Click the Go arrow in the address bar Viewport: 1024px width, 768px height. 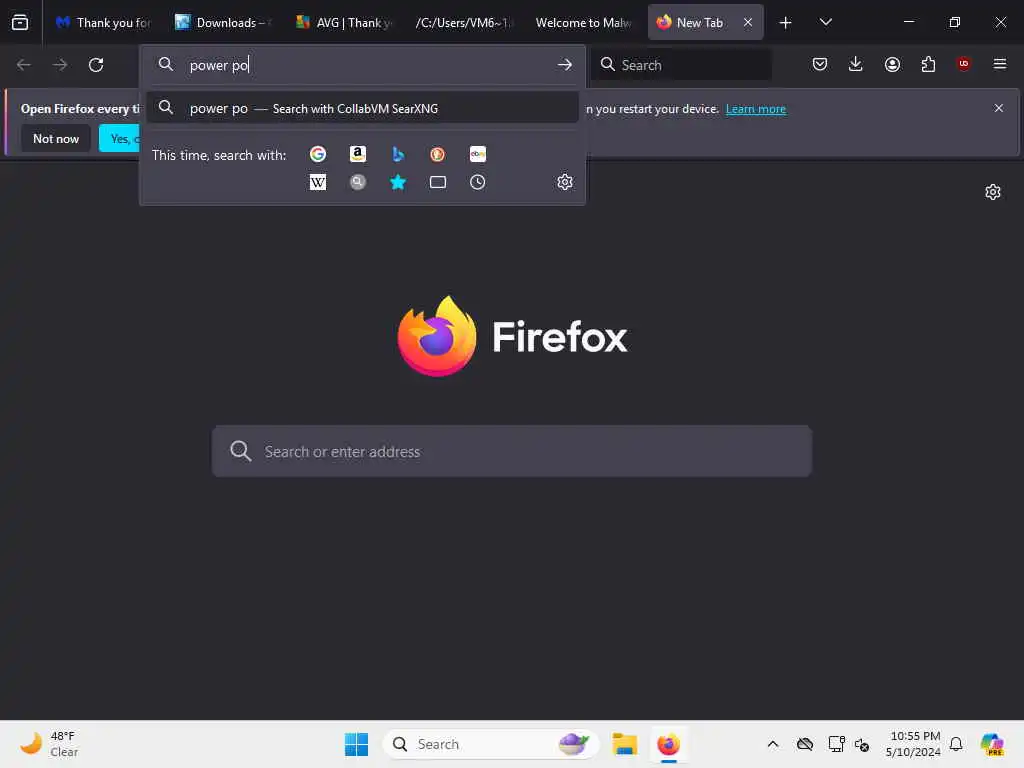coord(565,65)
